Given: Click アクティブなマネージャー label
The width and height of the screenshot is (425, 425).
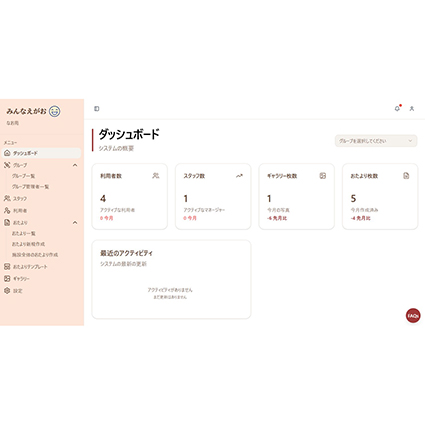Looking at the screenshot, I should pyautogui.click(x=204, y=210).
